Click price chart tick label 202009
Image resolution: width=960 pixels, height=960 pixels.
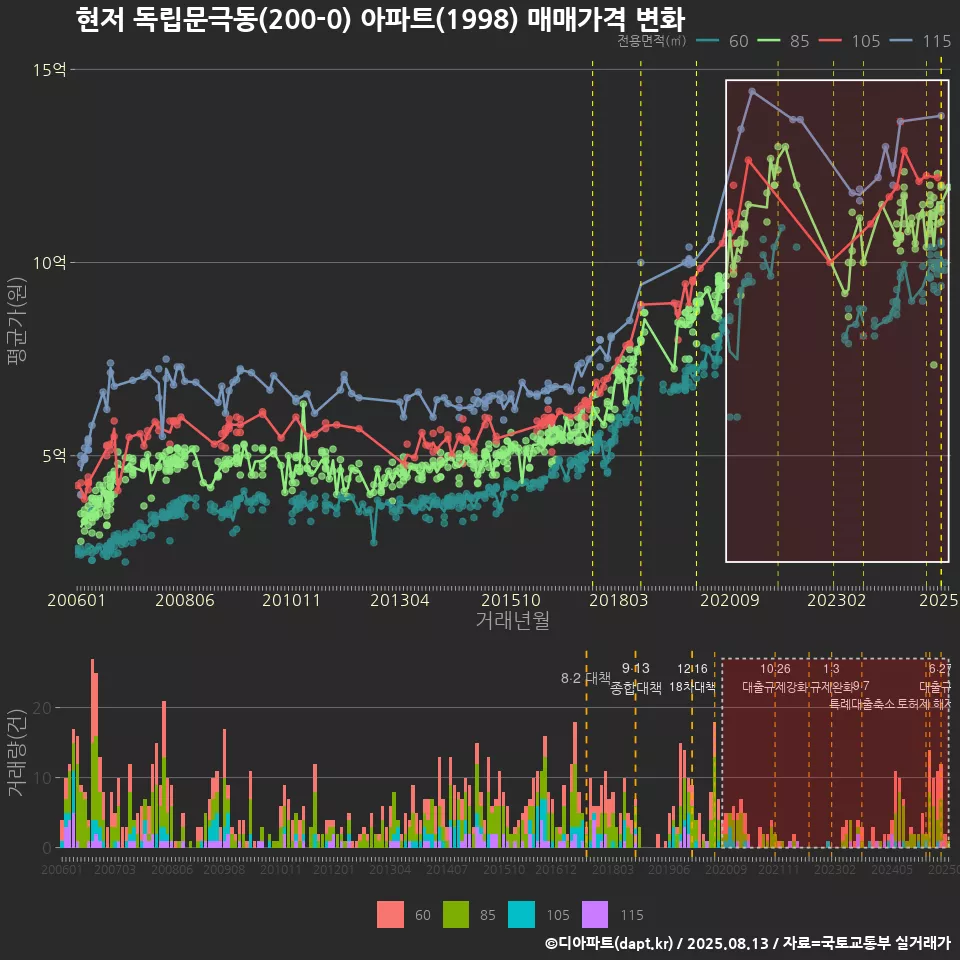pyautogui.click(x=730, y=600)
